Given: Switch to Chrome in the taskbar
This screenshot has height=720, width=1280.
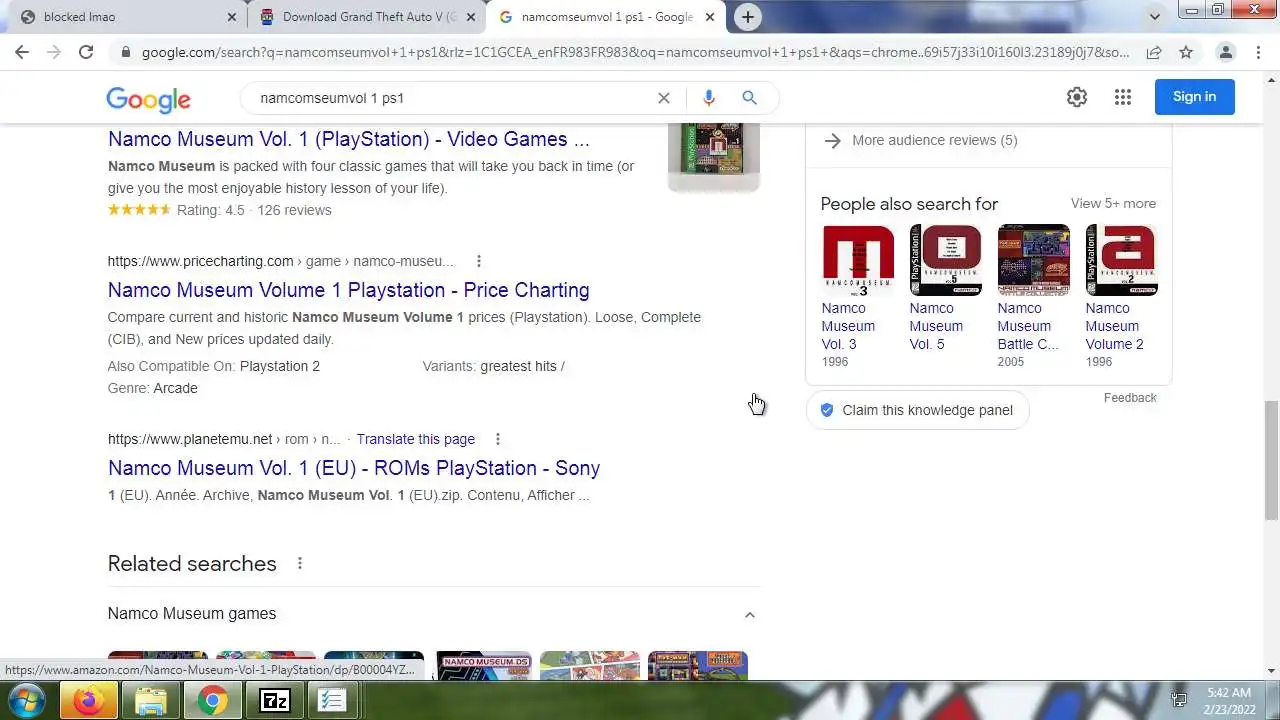Looking at the screenshot, I should pos(211,701).
